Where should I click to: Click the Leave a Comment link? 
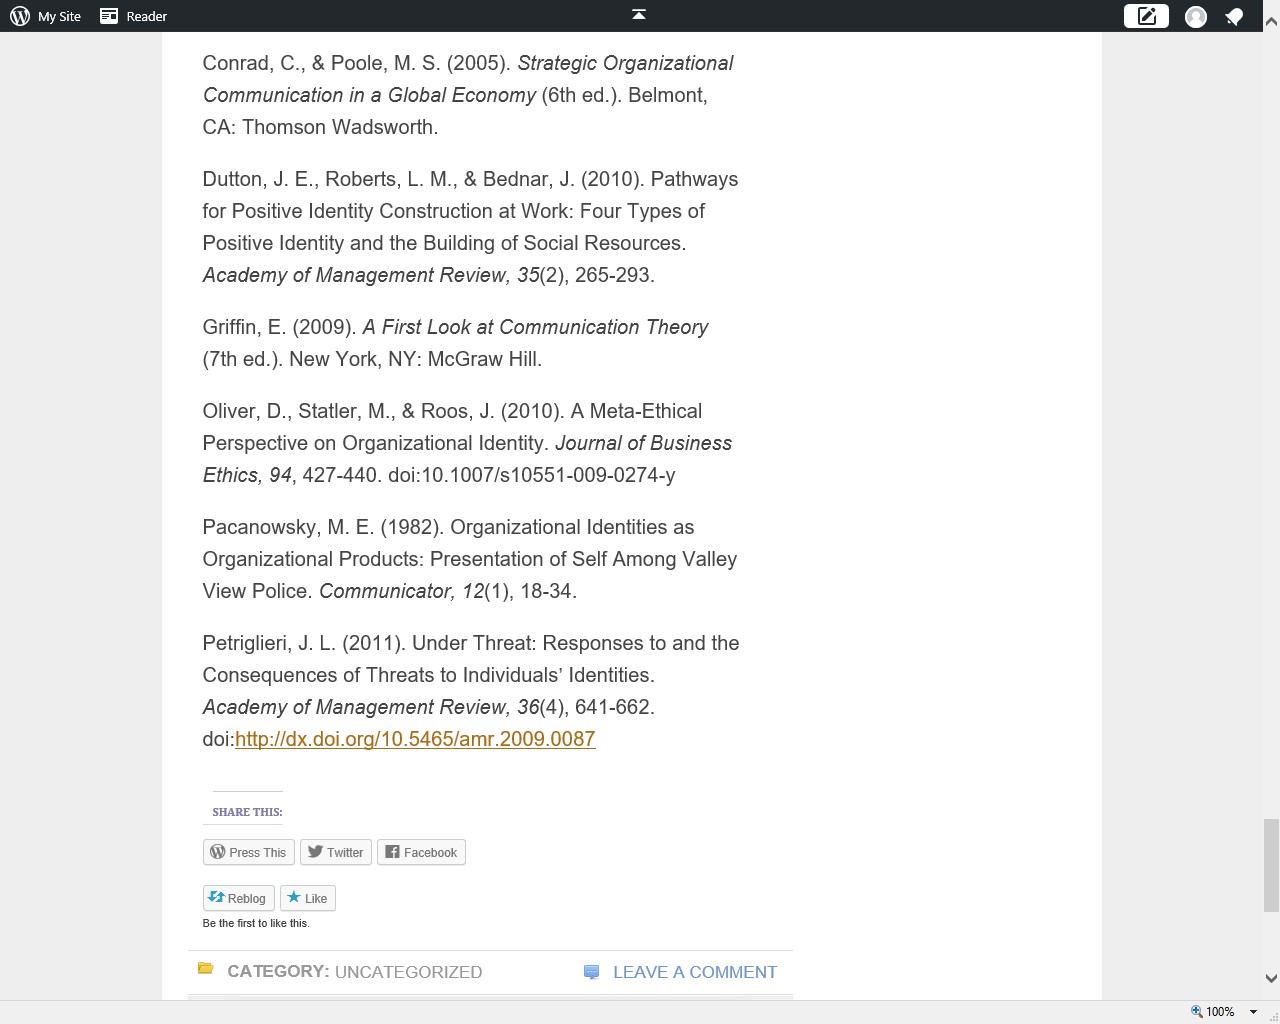point(694,972)
